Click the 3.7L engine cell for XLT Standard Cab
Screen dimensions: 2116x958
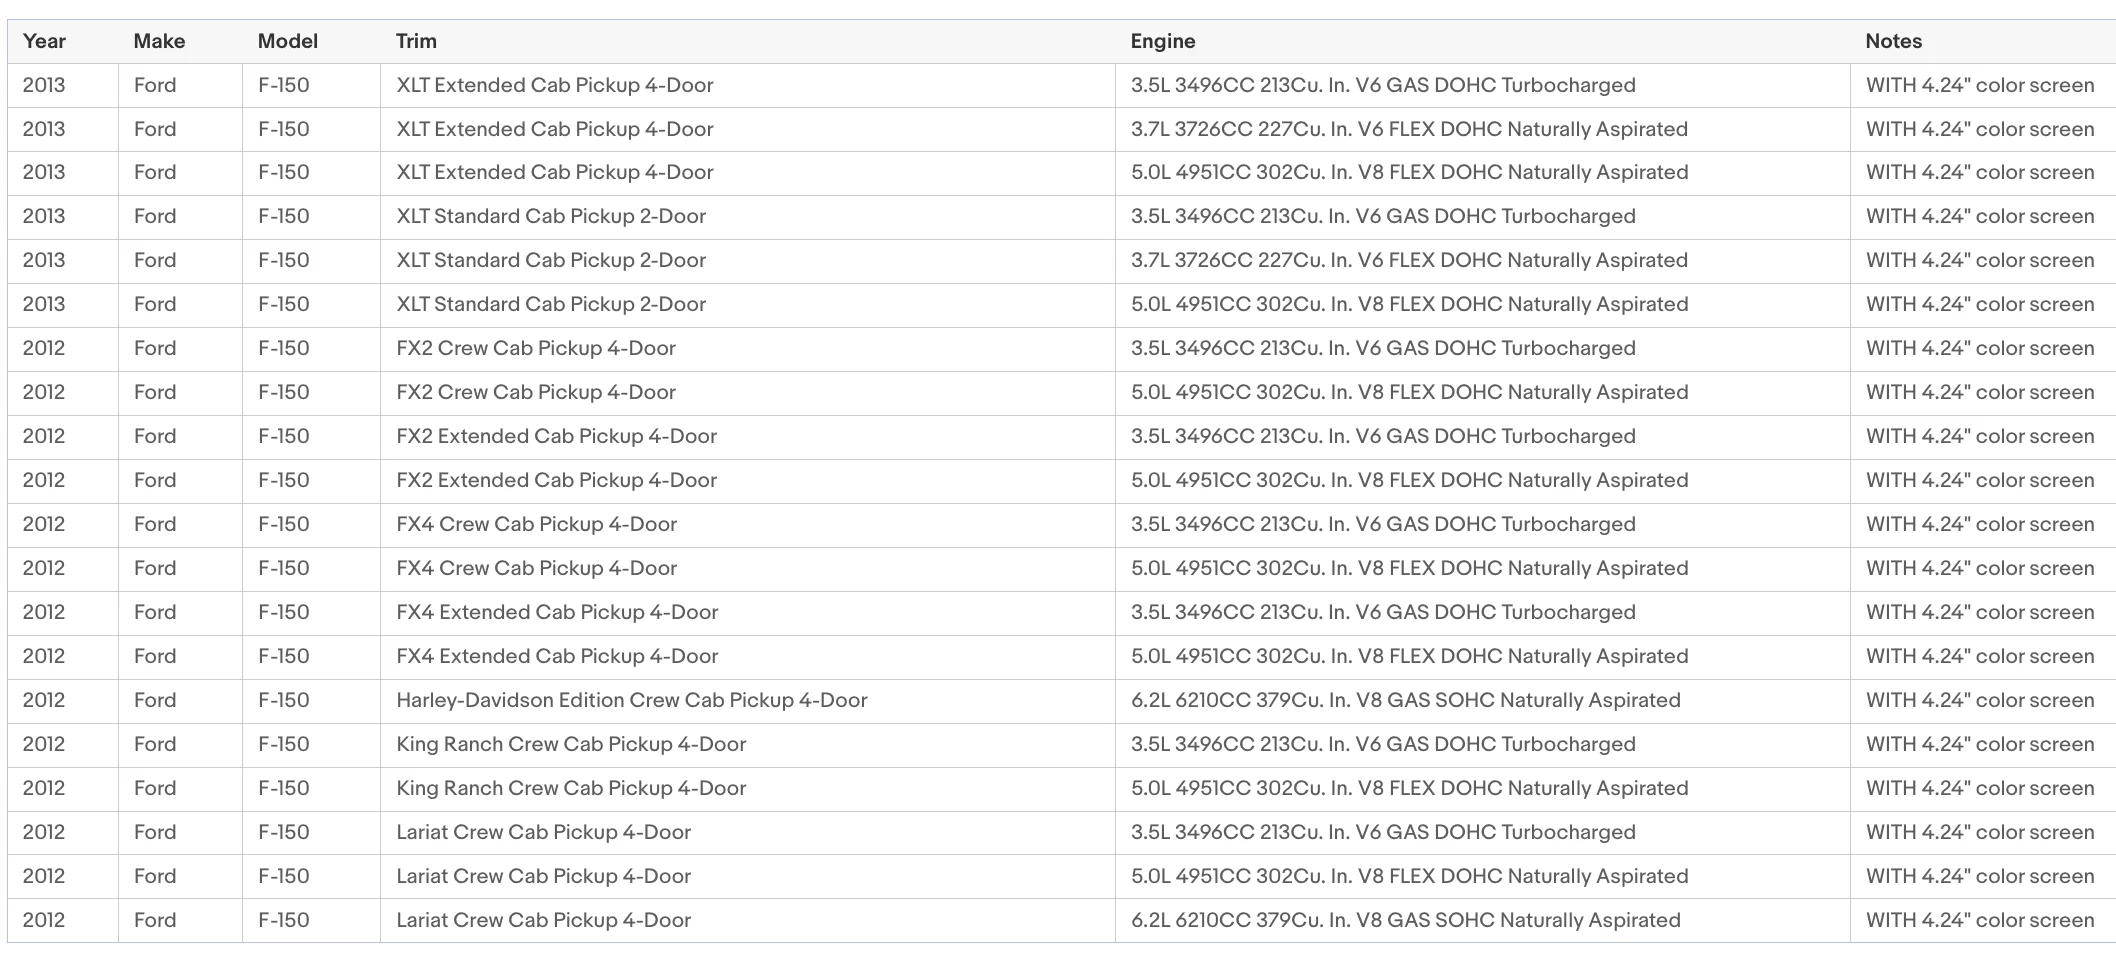point(1483,261)
